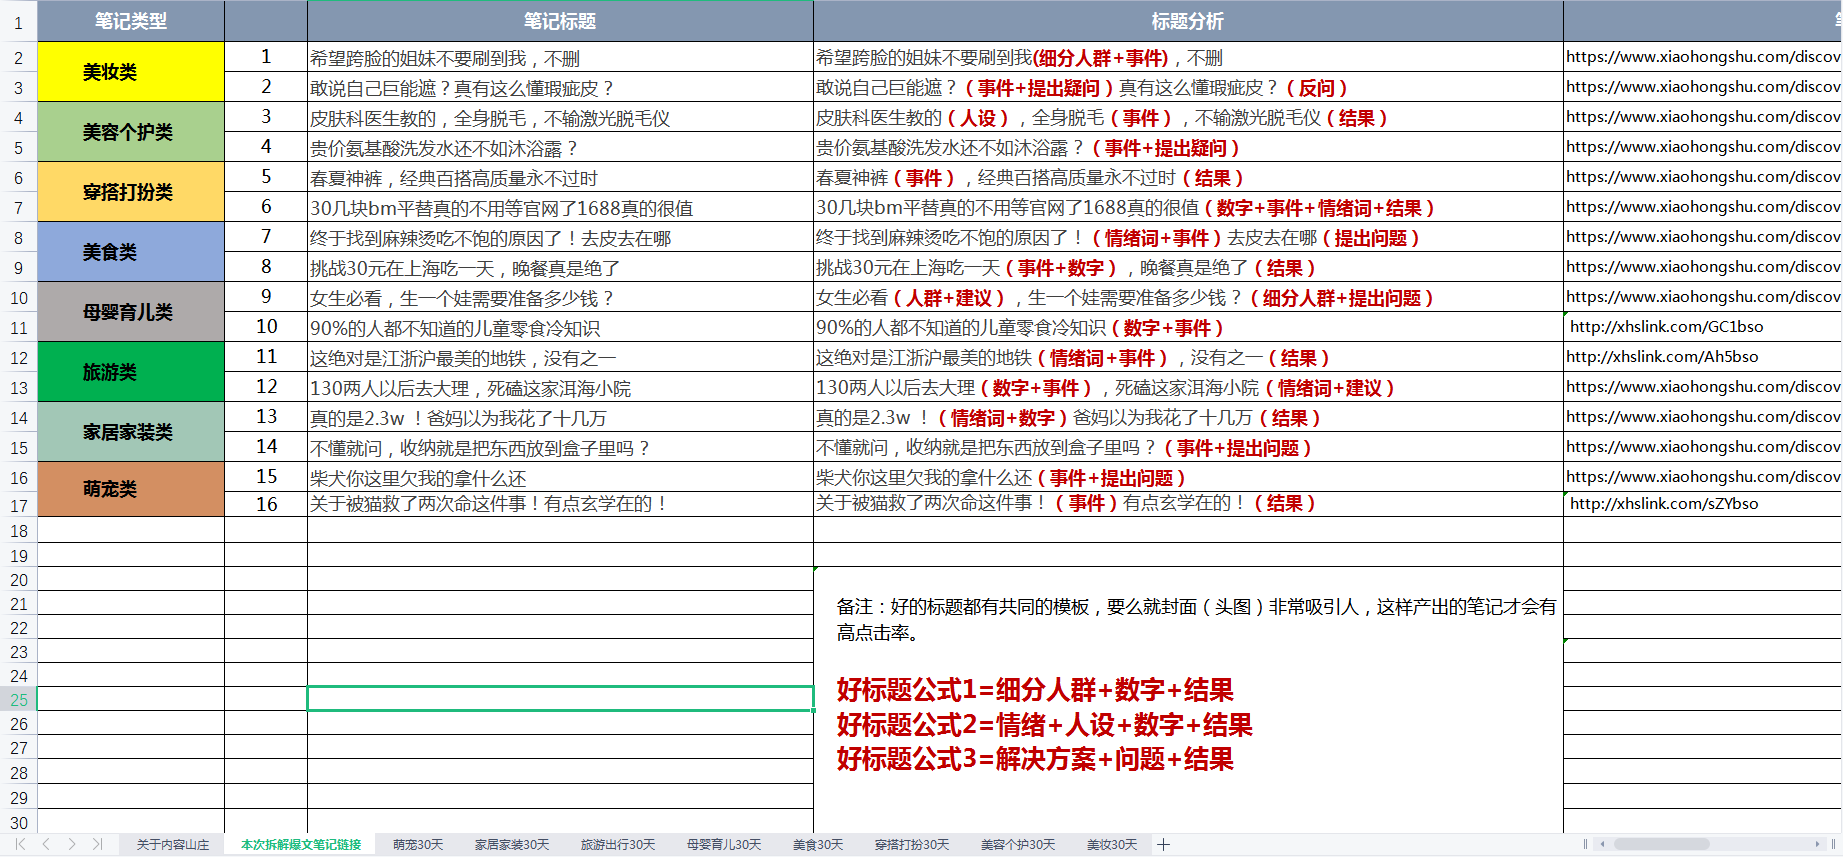Viewport: 1843px width, 857px height.
Task: Select the 笔记标题 header cell
Action: pos(560,21)
